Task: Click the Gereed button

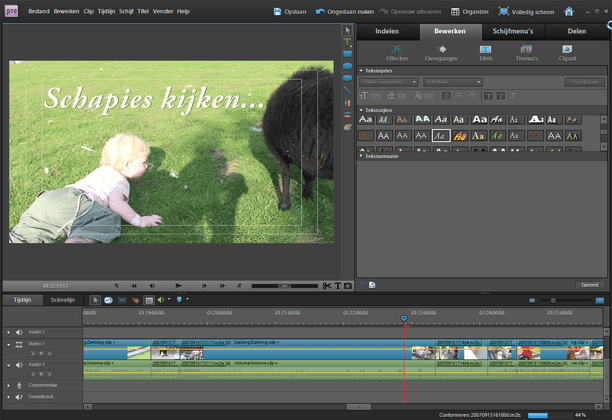Action: pyautogui.click(x=589, y=285)
